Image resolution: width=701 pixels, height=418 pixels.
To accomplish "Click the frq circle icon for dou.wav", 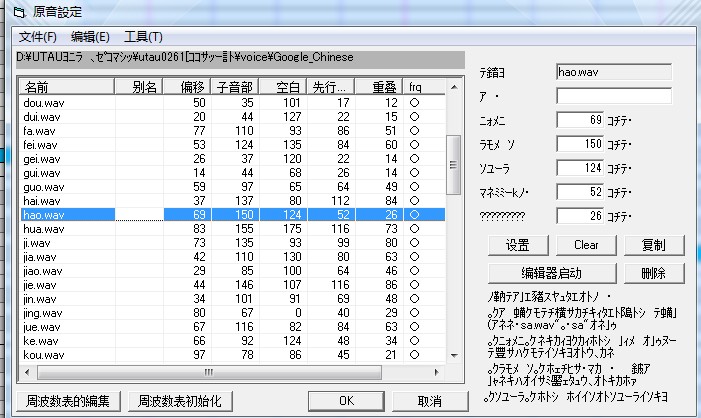I will [x=414, y=103].
